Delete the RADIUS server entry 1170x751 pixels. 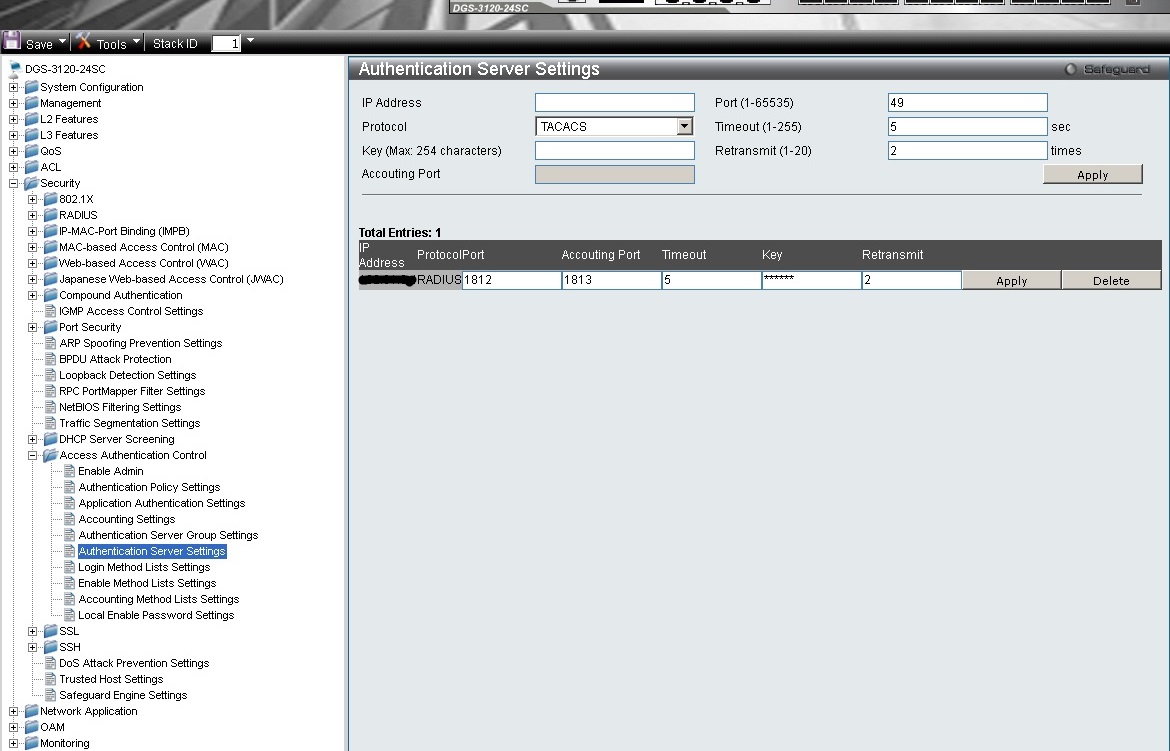(x=1111, y=281)
